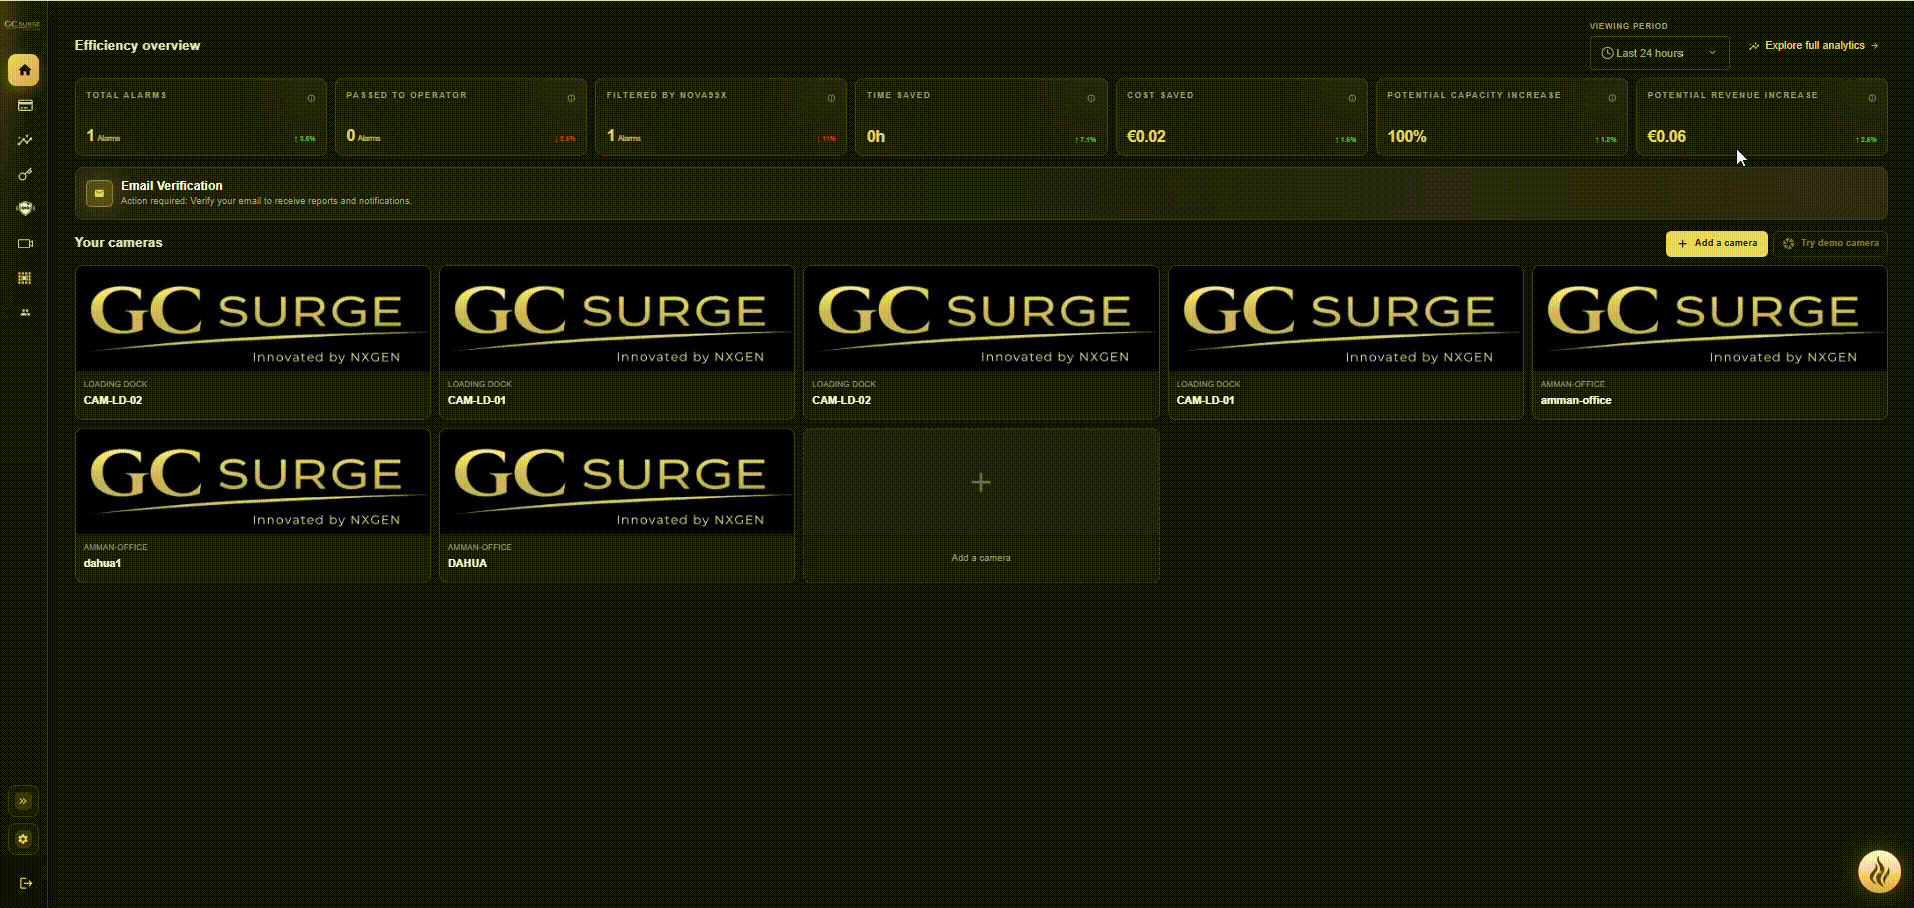Click the Try demo camera button
Viewport: 1914px width, 908px height.
[x=1830, y=243]
